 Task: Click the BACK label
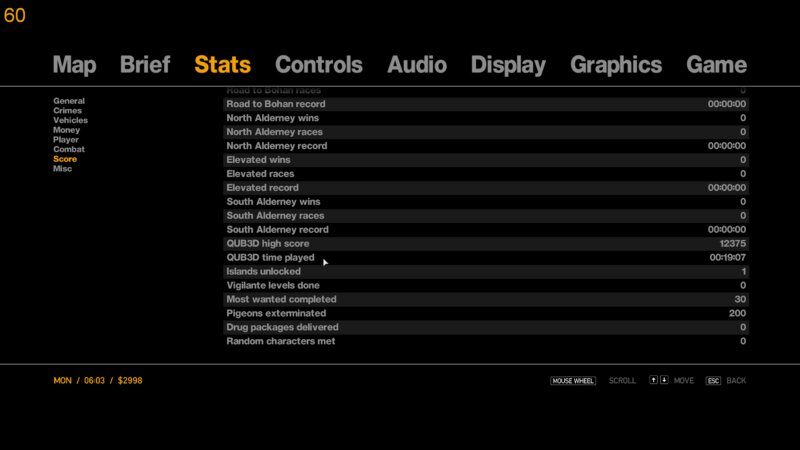pyautogui.click(x=736, y=381)
